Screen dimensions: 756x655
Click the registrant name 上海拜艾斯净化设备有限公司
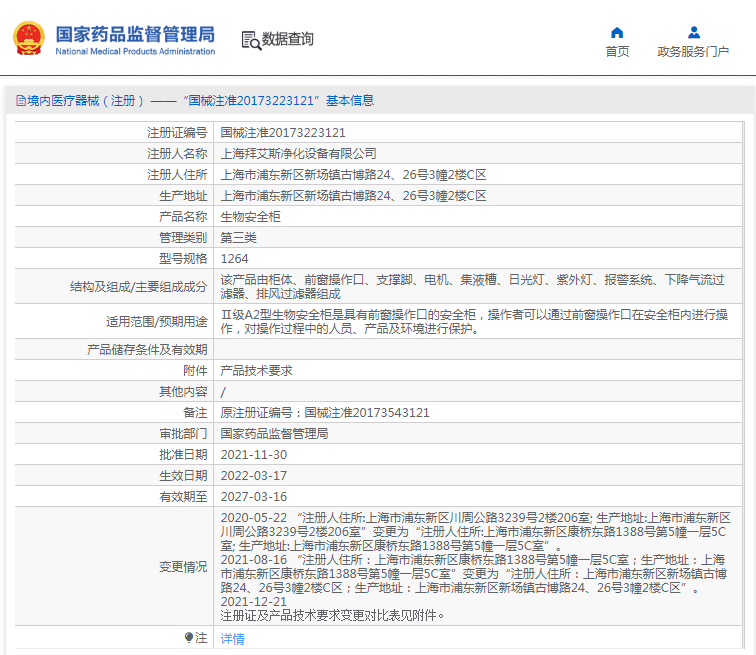point(298,154)
